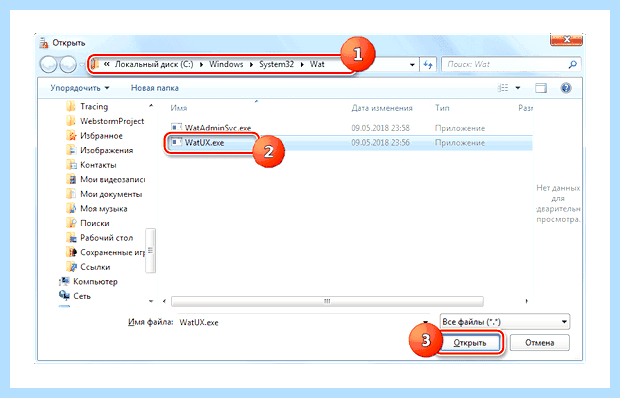Expand arrow after System32 in breadcrumb
Image resolution: width=620 pixels, height=398 pixels.
(302, 64)
